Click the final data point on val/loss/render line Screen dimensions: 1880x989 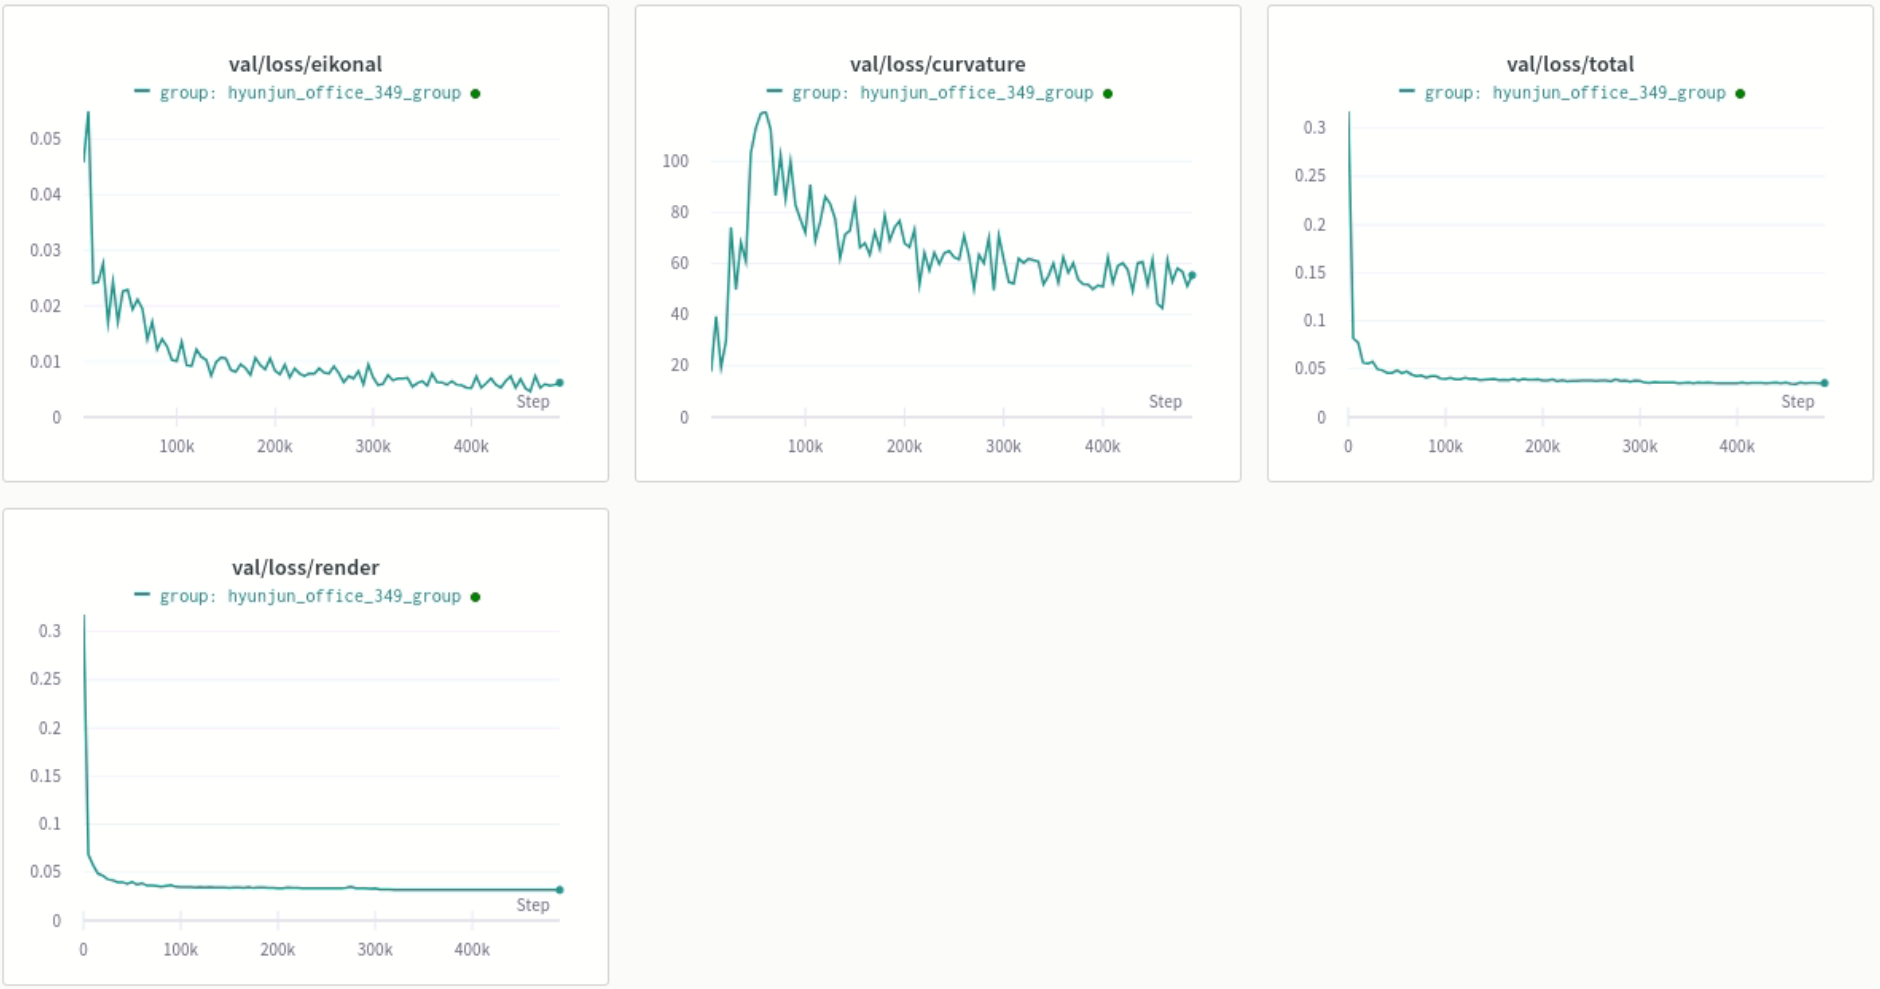560,888
